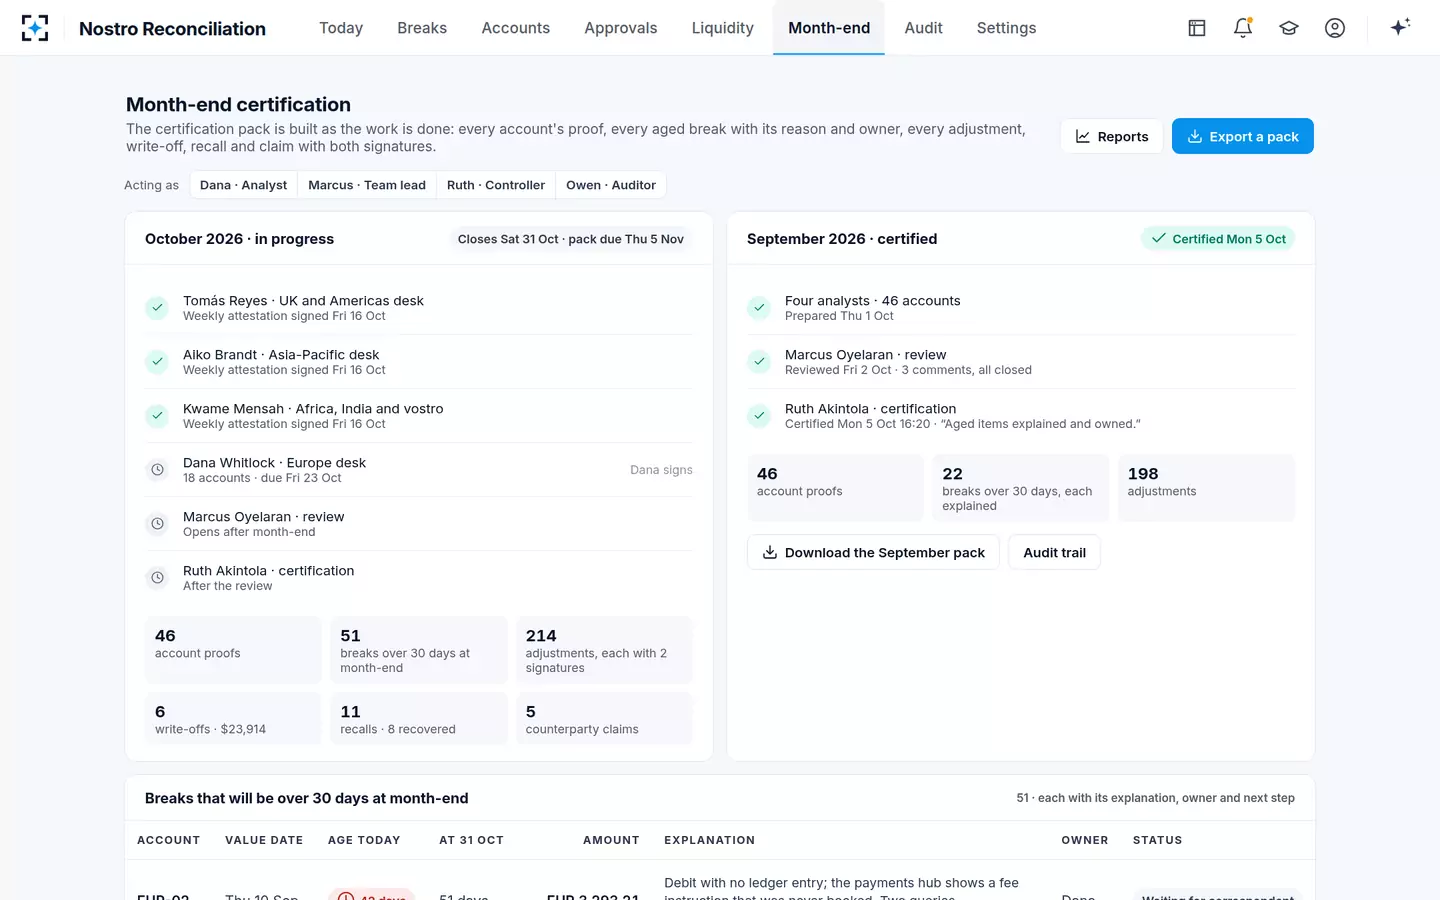Act as Ruth · Controller

496,185
